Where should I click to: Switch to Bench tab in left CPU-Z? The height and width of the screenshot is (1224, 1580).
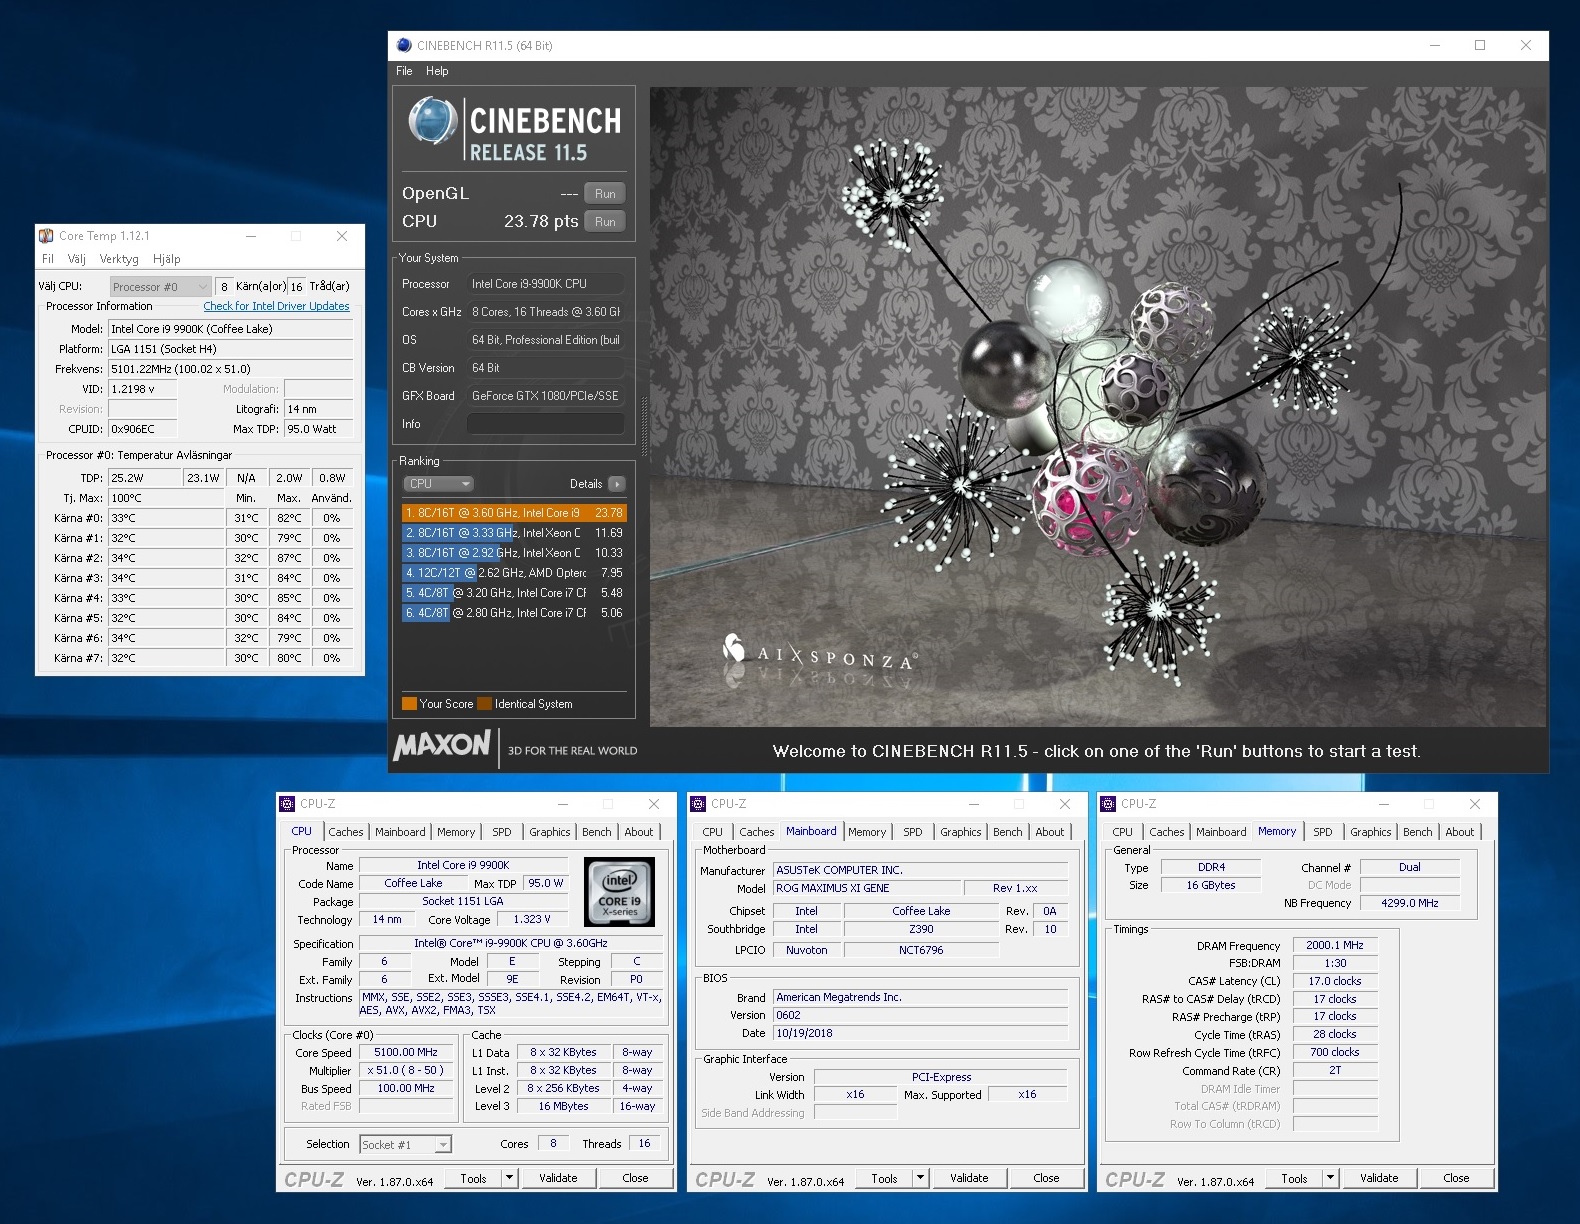597,832
